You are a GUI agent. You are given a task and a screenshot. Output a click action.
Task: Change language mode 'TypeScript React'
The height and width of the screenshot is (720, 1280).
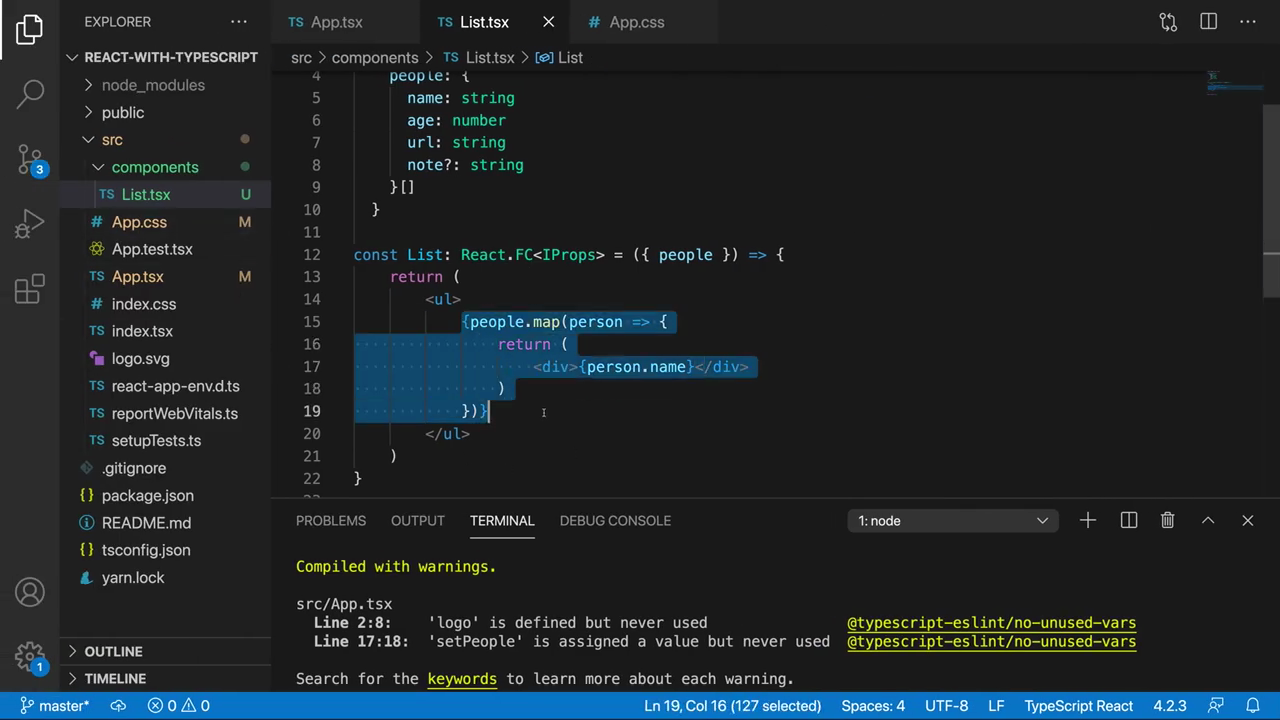coord(1078,706)
